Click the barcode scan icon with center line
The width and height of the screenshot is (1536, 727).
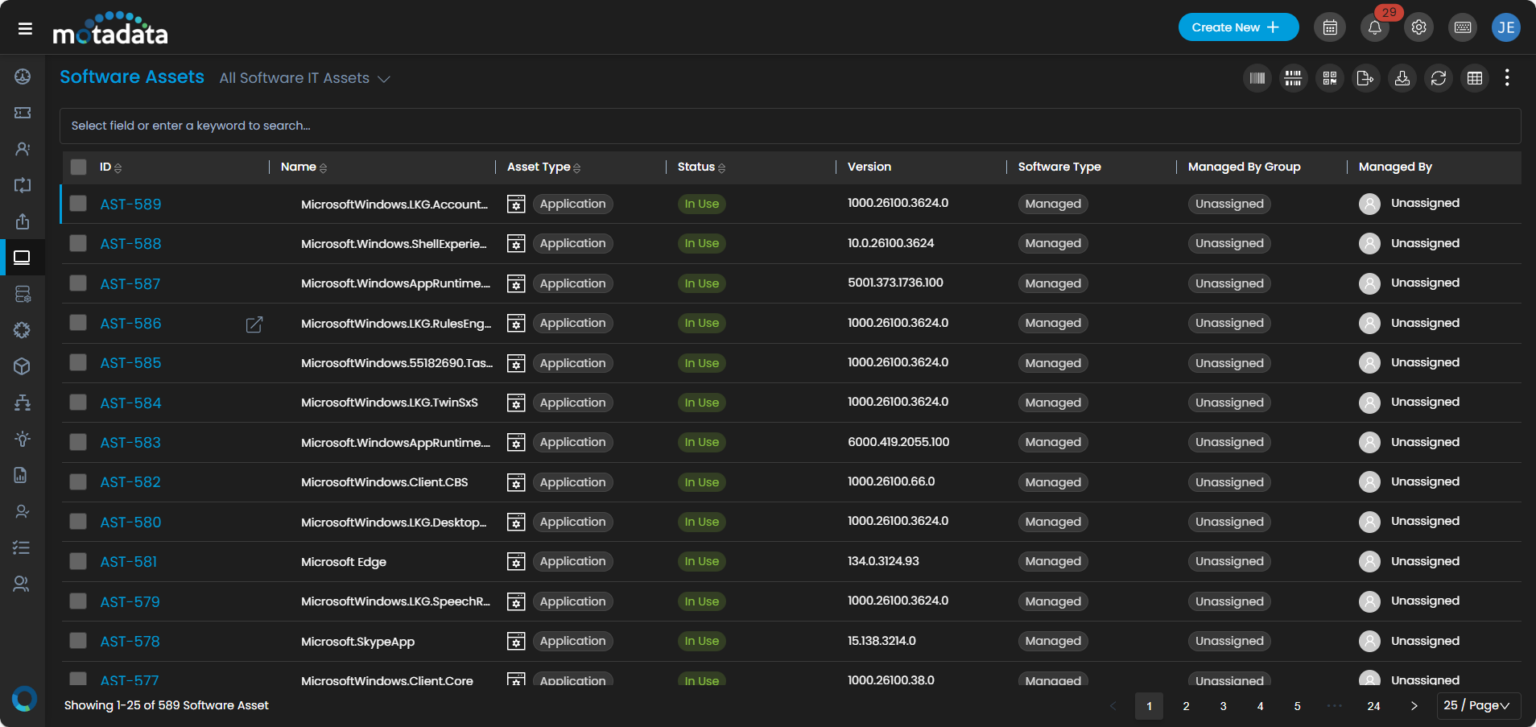click(1293, 78)
